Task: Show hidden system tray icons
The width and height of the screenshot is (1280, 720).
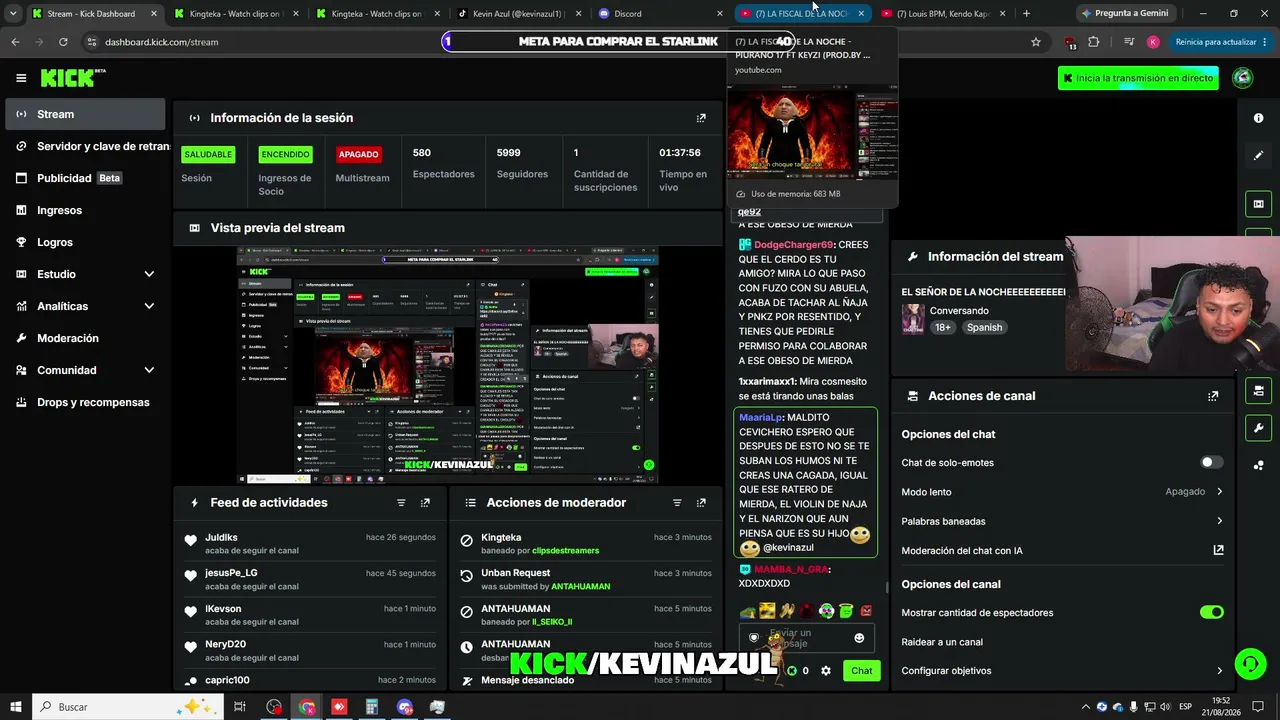Action: [x=1085, y=707]
